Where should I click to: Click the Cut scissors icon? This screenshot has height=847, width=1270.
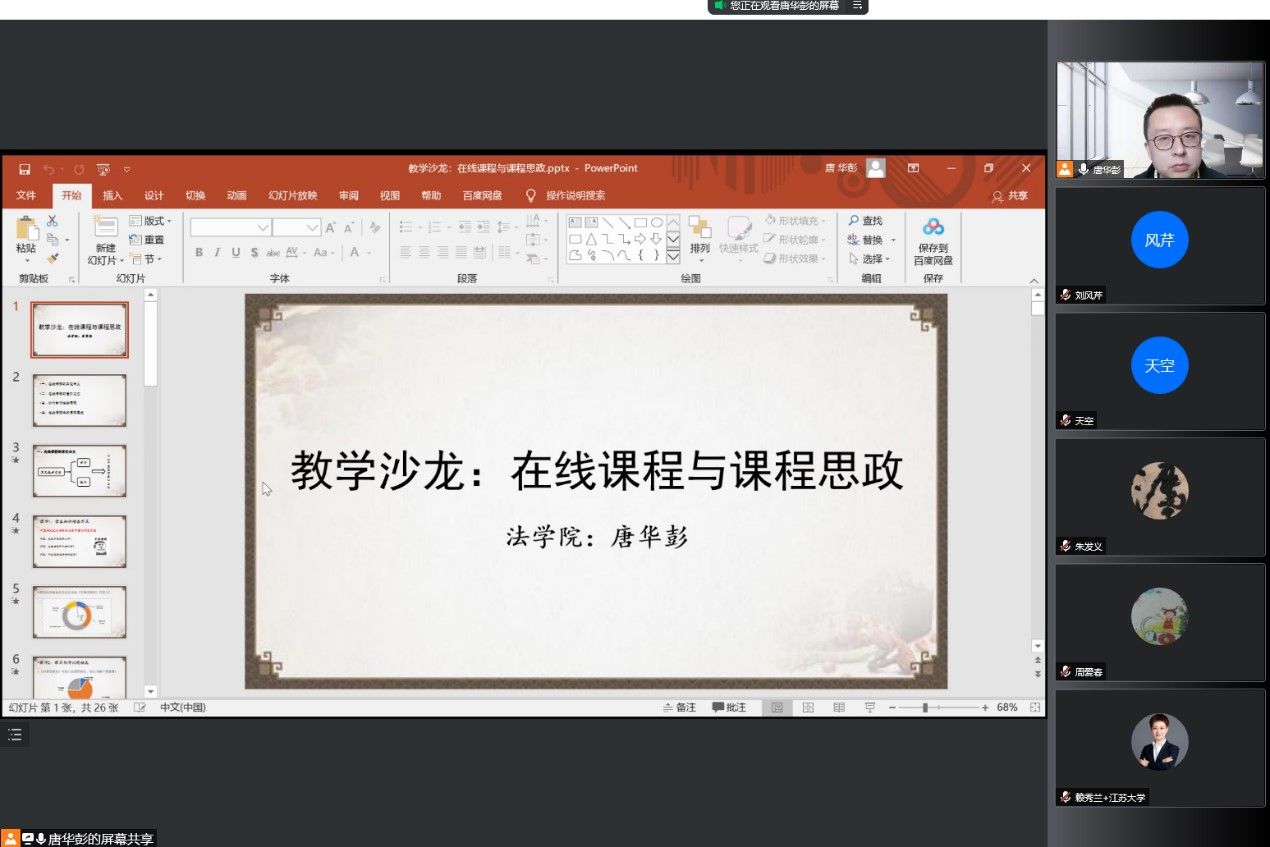[52, 221]
